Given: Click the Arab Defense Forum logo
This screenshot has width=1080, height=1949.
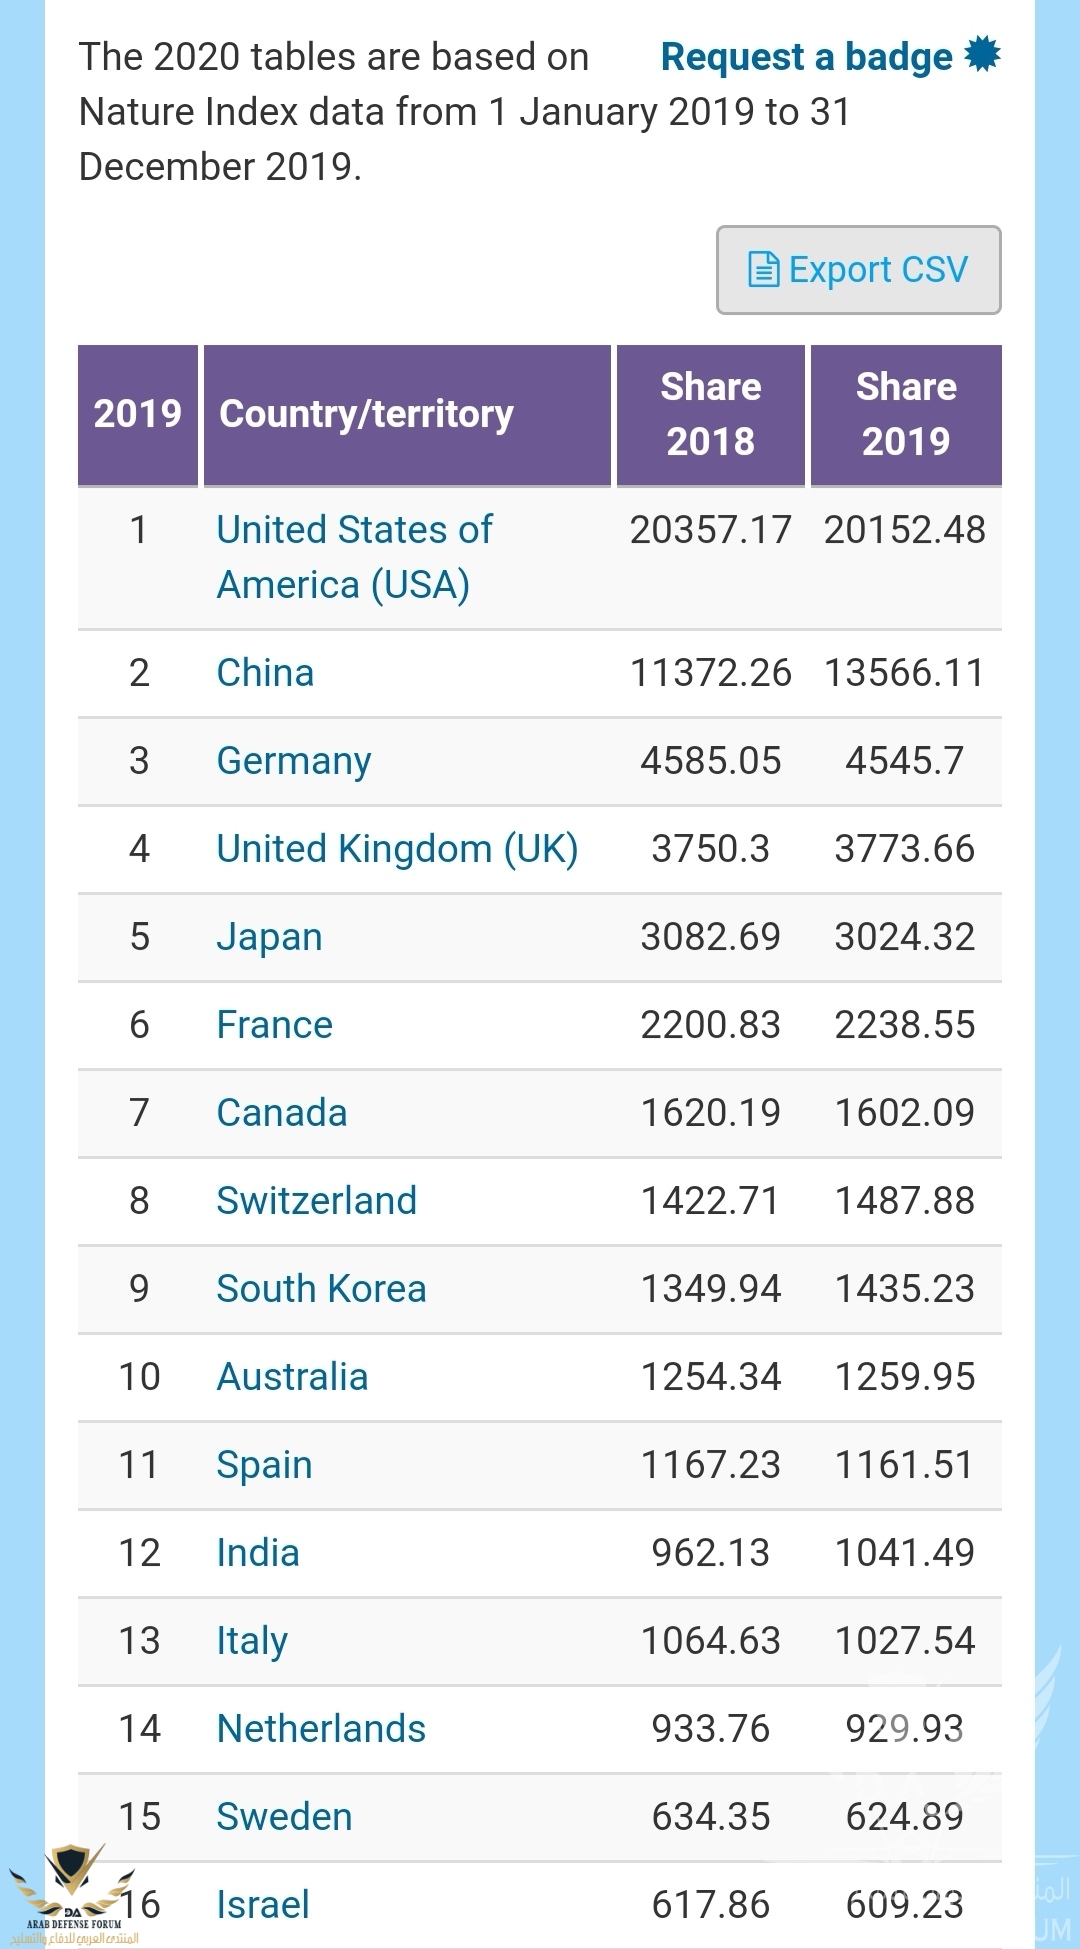Looking at the screenshot, I should pos(72,1893).
